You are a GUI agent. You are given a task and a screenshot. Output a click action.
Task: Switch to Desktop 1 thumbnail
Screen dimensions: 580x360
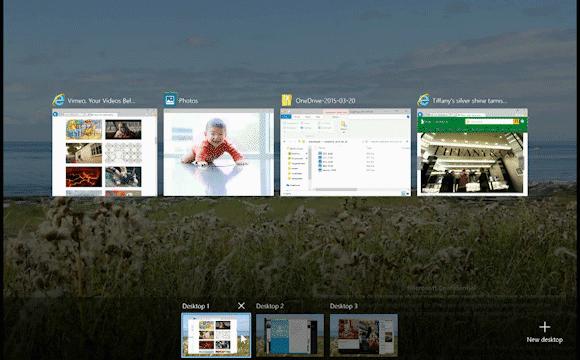(216, 335)
